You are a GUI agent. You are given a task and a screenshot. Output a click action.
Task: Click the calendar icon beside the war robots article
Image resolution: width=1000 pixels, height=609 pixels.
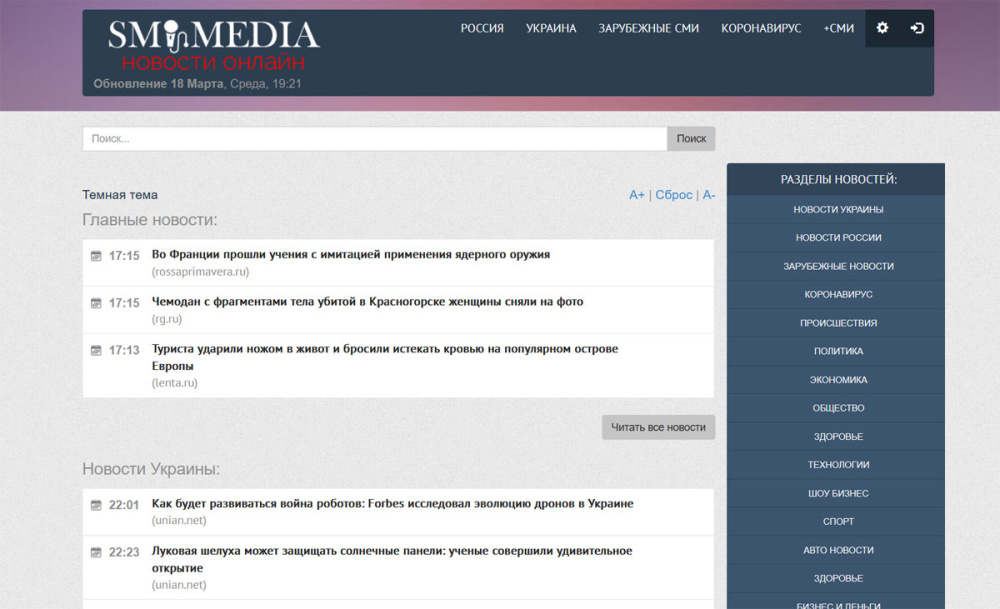pos(94,503)
